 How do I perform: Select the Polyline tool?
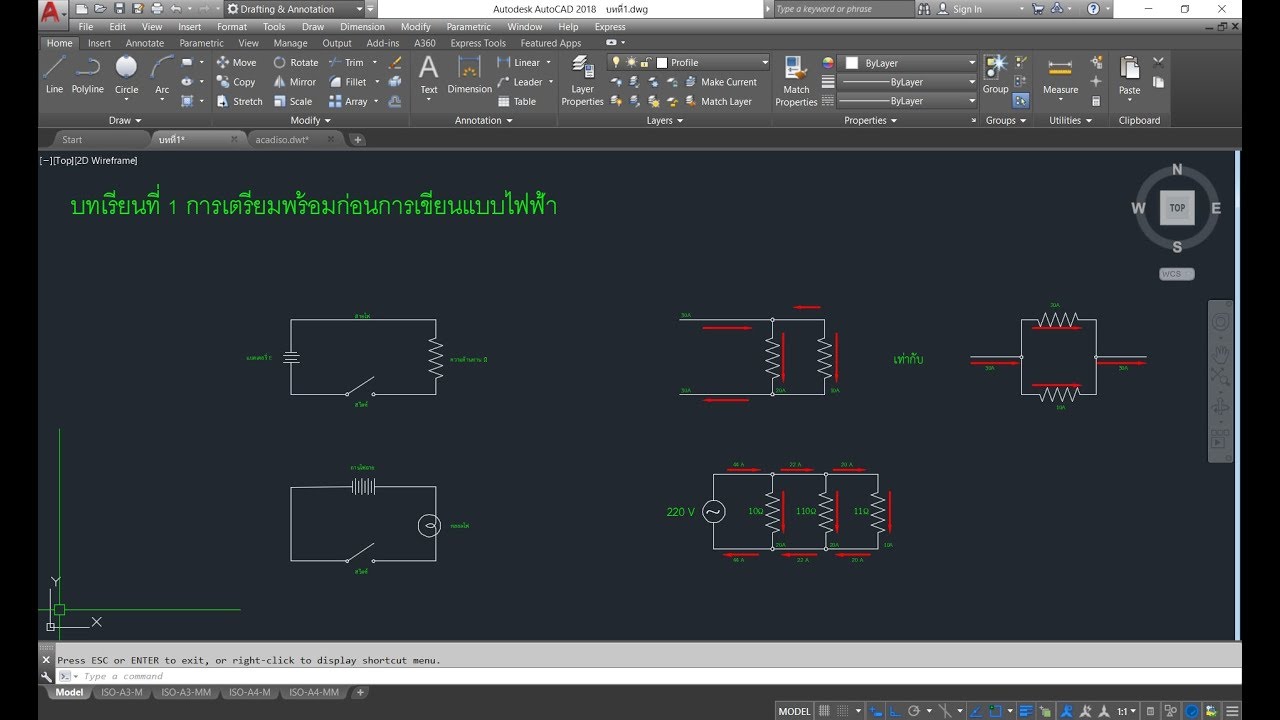[88, 75]
